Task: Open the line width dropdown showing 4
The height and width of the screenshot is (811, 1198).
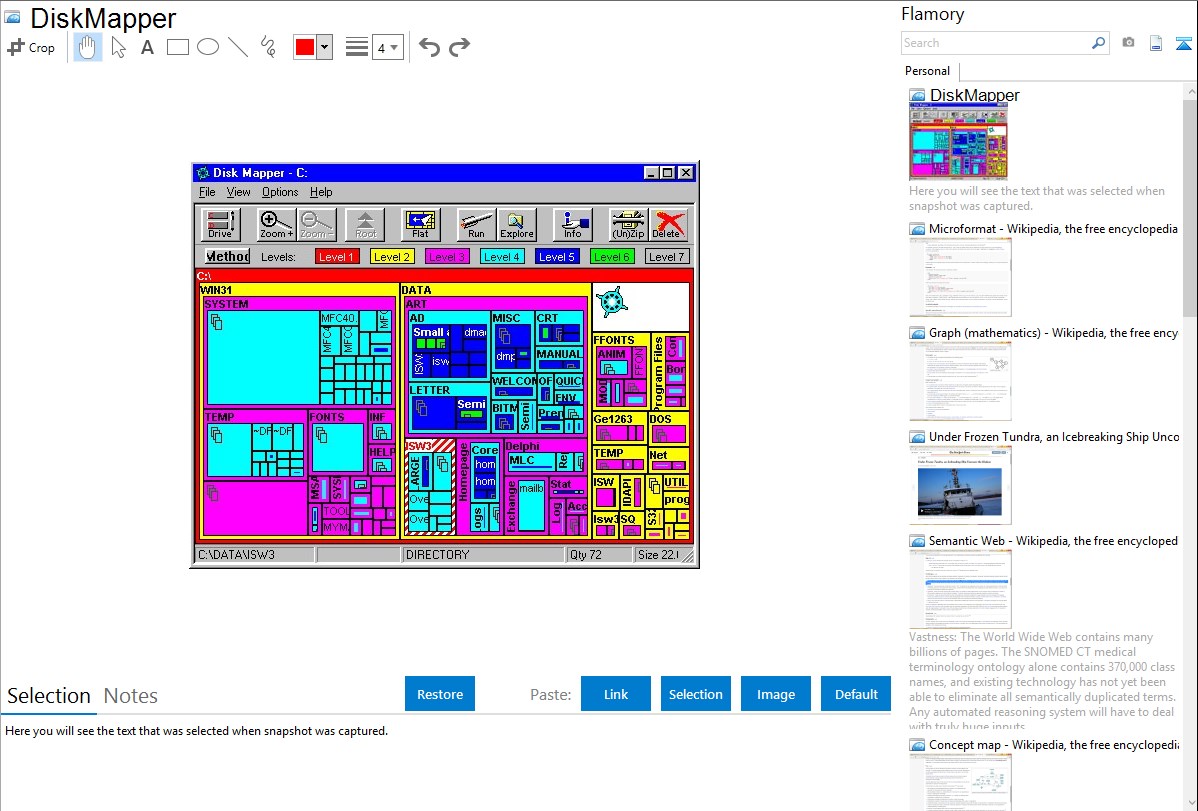Action: tap(387, 47)
